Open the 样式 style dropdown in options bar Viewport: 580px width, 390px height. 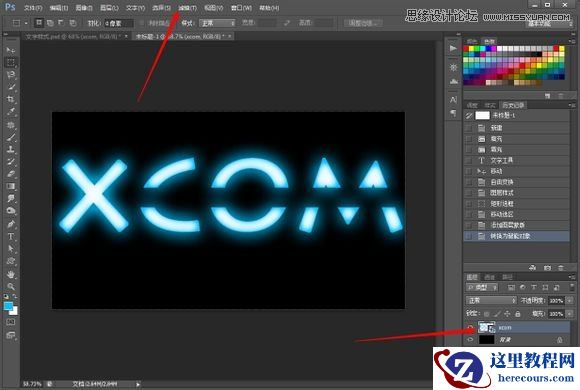[218, 23]
